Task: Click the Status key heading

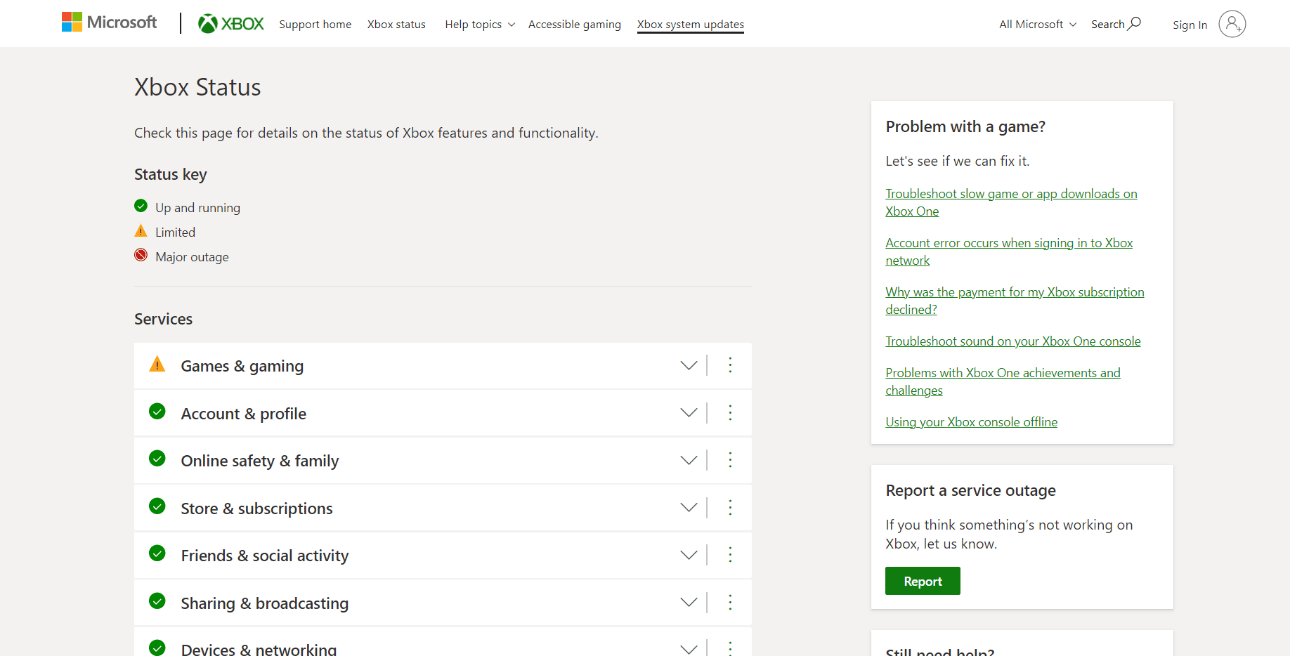Action: tap(171, 174)
